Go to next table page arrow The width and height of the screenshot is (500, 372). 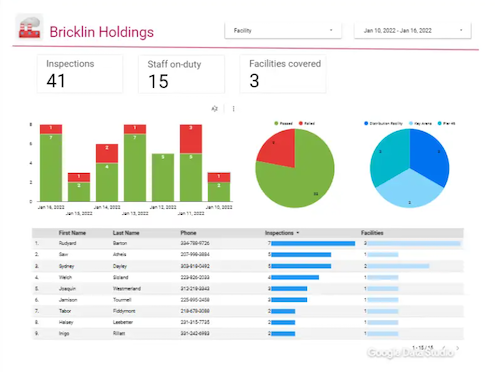458,348
